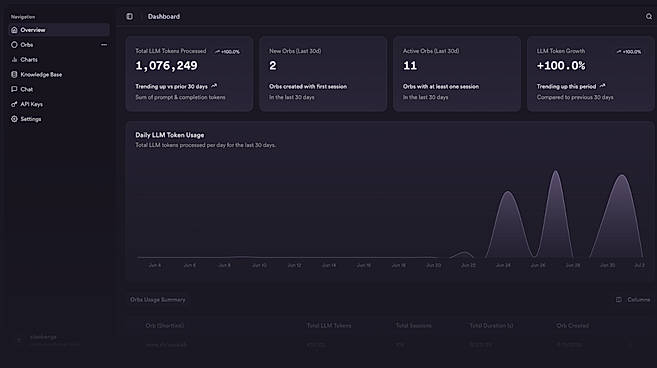Click the Orbs circle icon
657x368 pixels.
coord(14,44)
